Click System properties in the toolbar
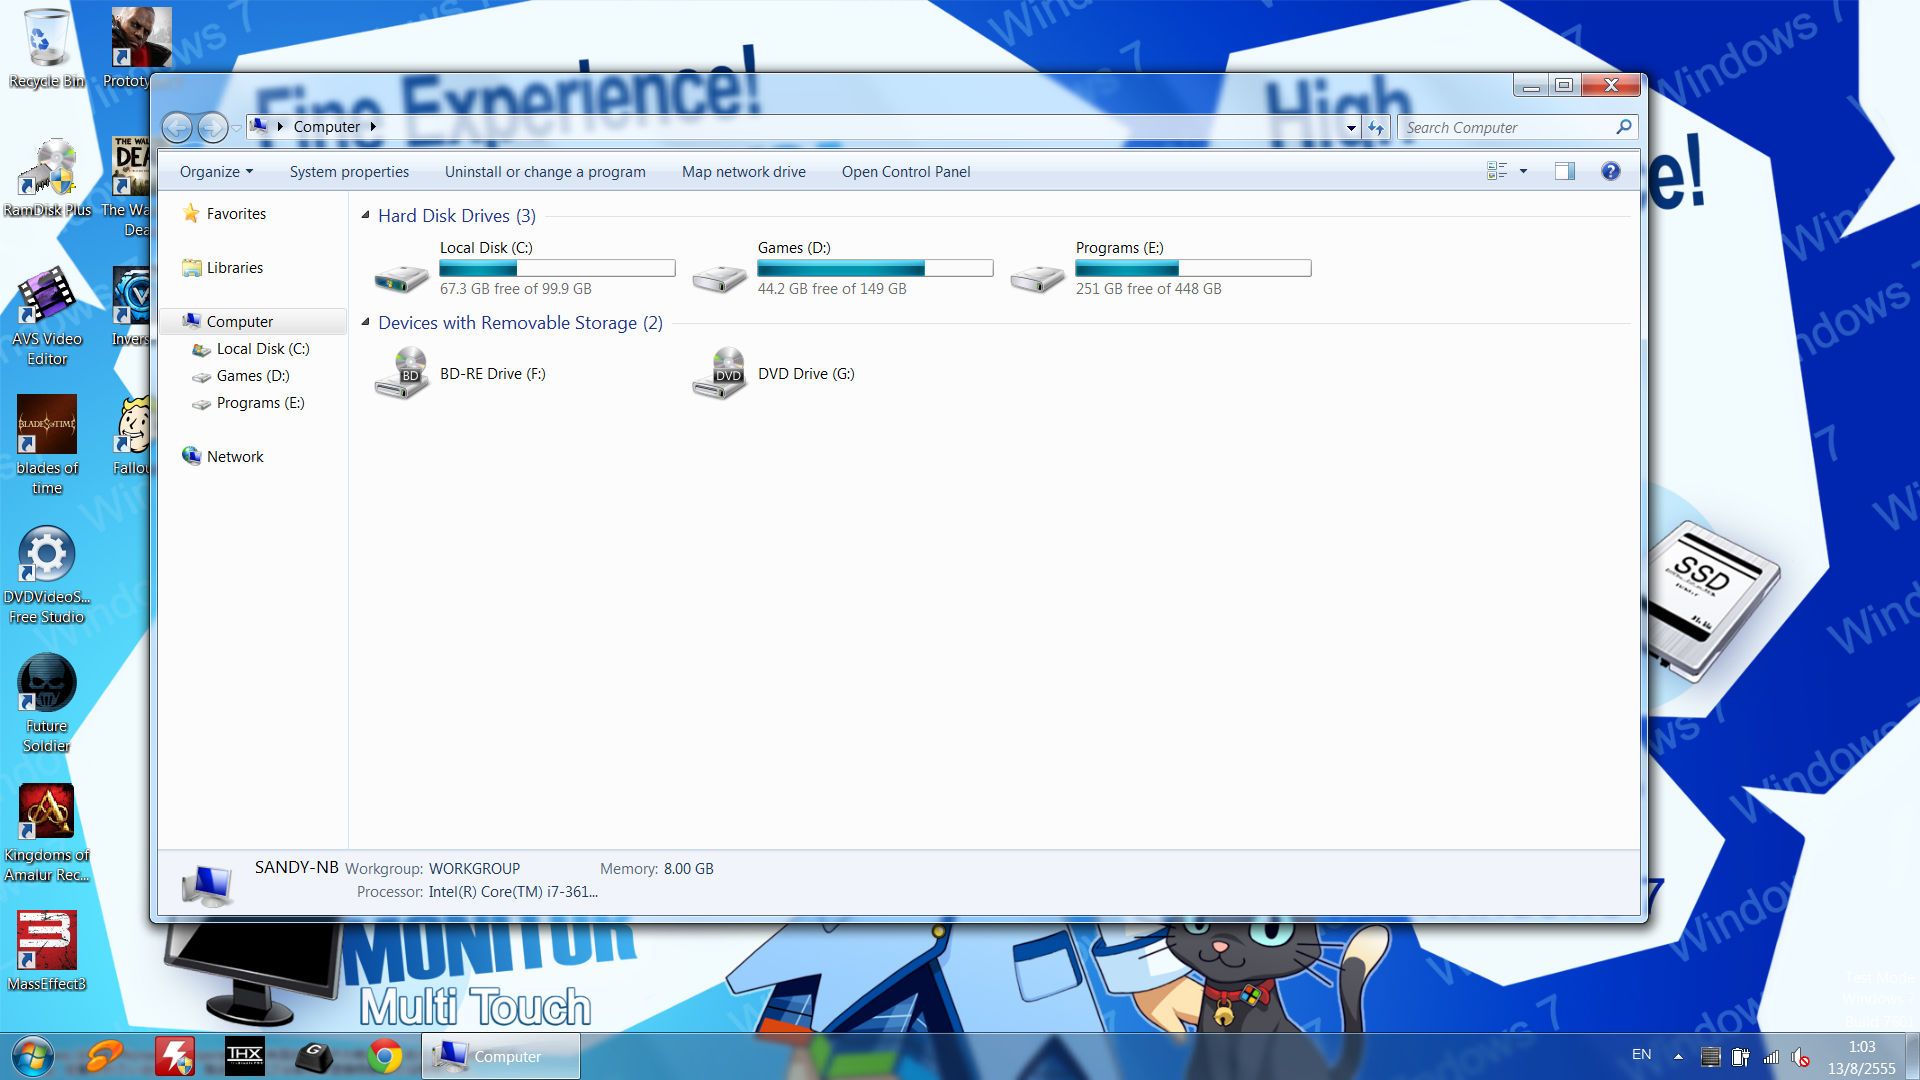The image size is (1920, 1080). click(349, 172)
